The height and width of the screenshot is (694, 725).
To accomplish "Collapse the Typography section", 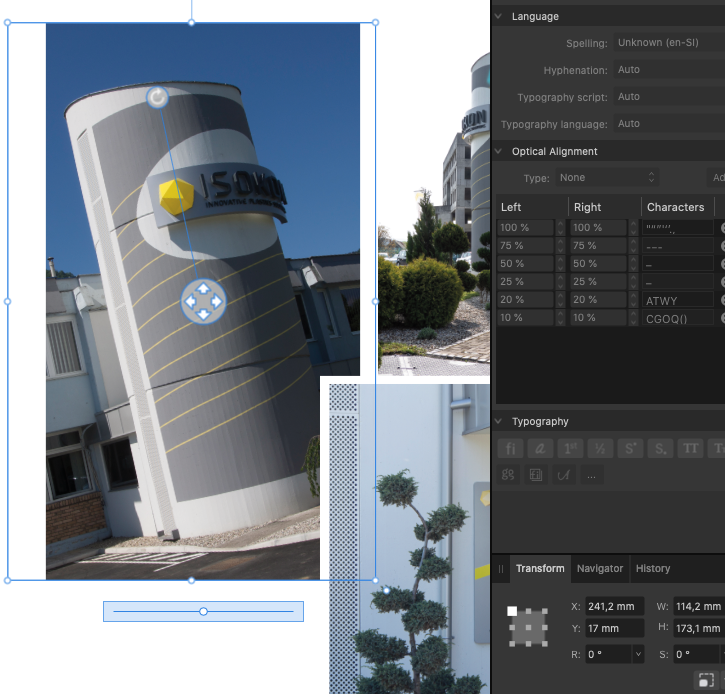I will [498, 421].
